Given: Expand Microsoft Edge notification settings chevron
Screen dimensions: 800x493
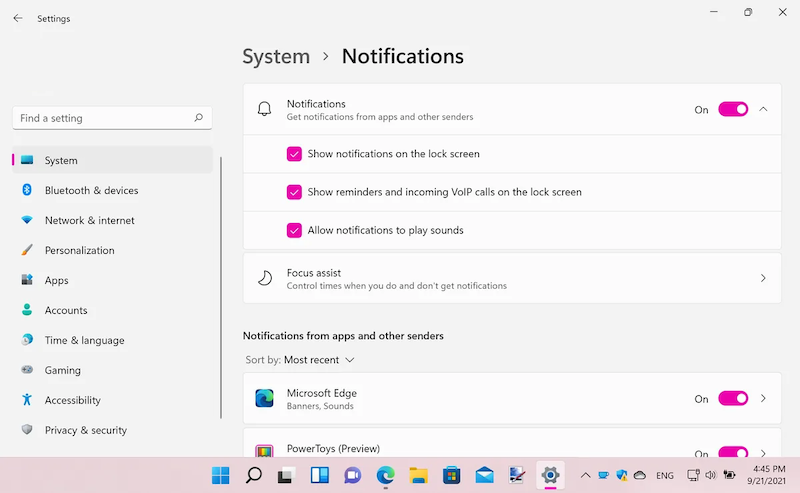Looking at the screenshot, I should coord(764,399).
